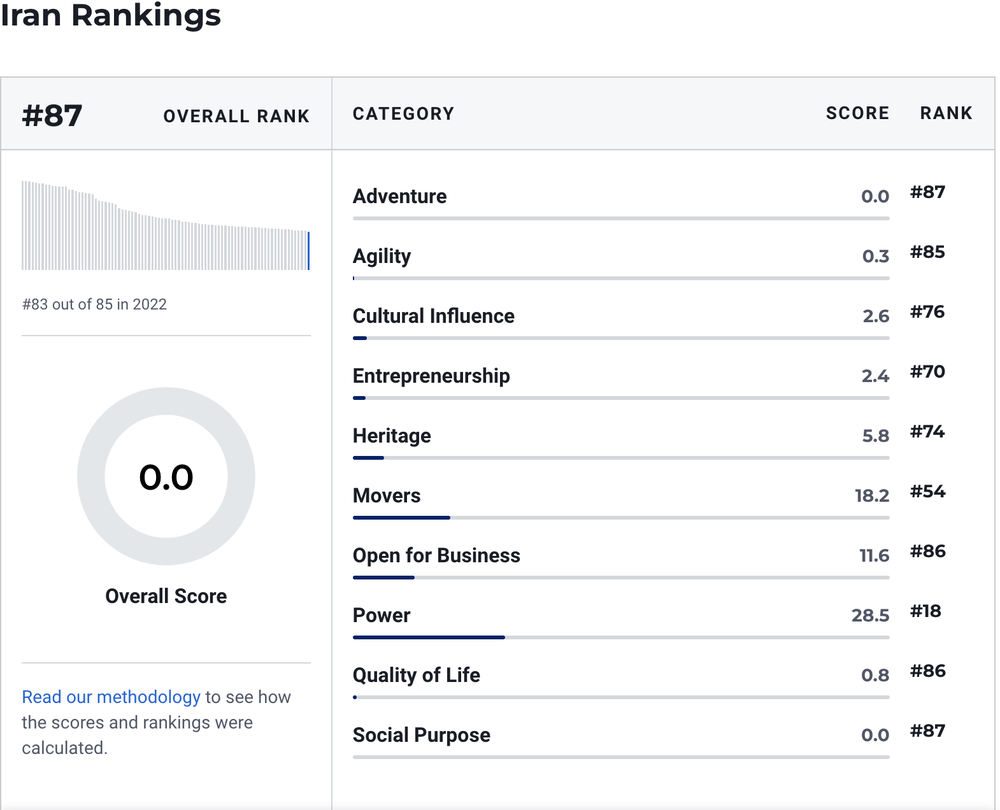Viewport: 1000px width, 810px height.
Task: Open the Entrepreneurship category
Action: coord(431,376)
